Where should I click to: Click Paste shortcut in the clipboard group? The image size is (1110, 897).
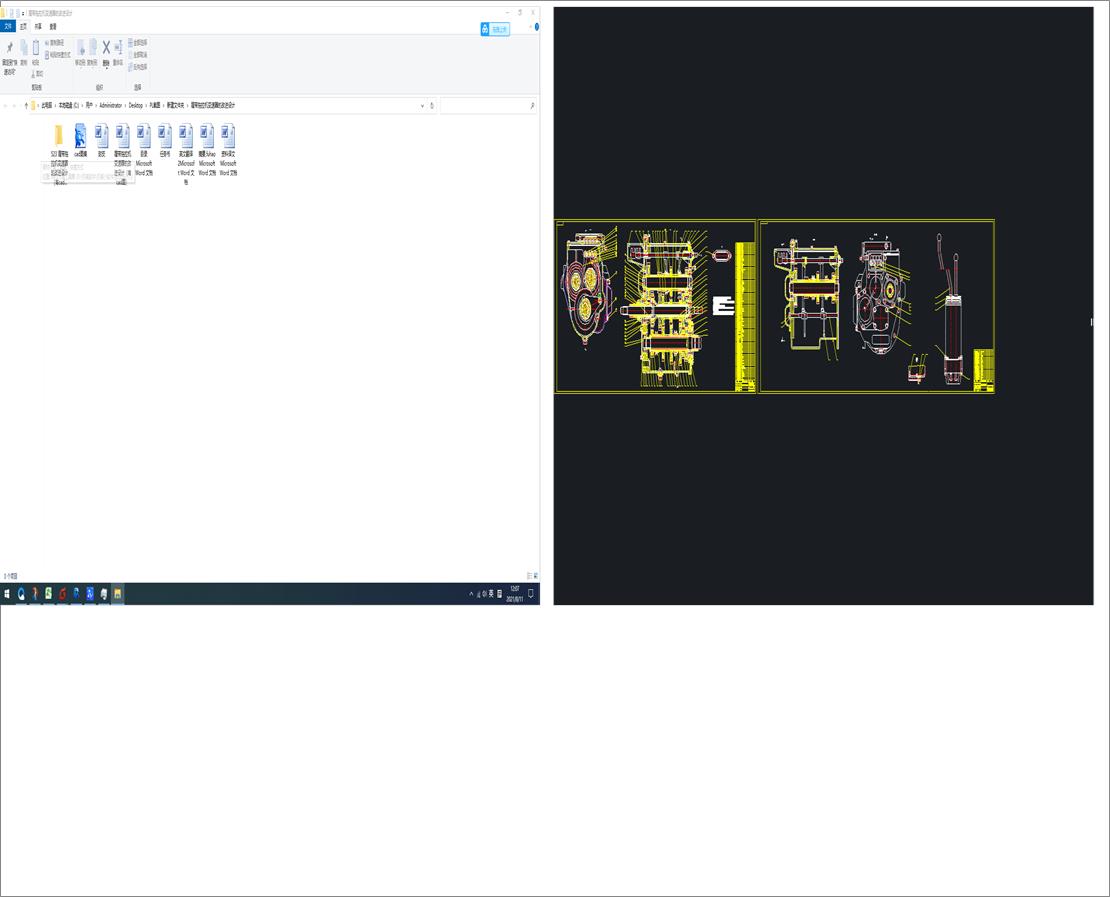(58, 55)
